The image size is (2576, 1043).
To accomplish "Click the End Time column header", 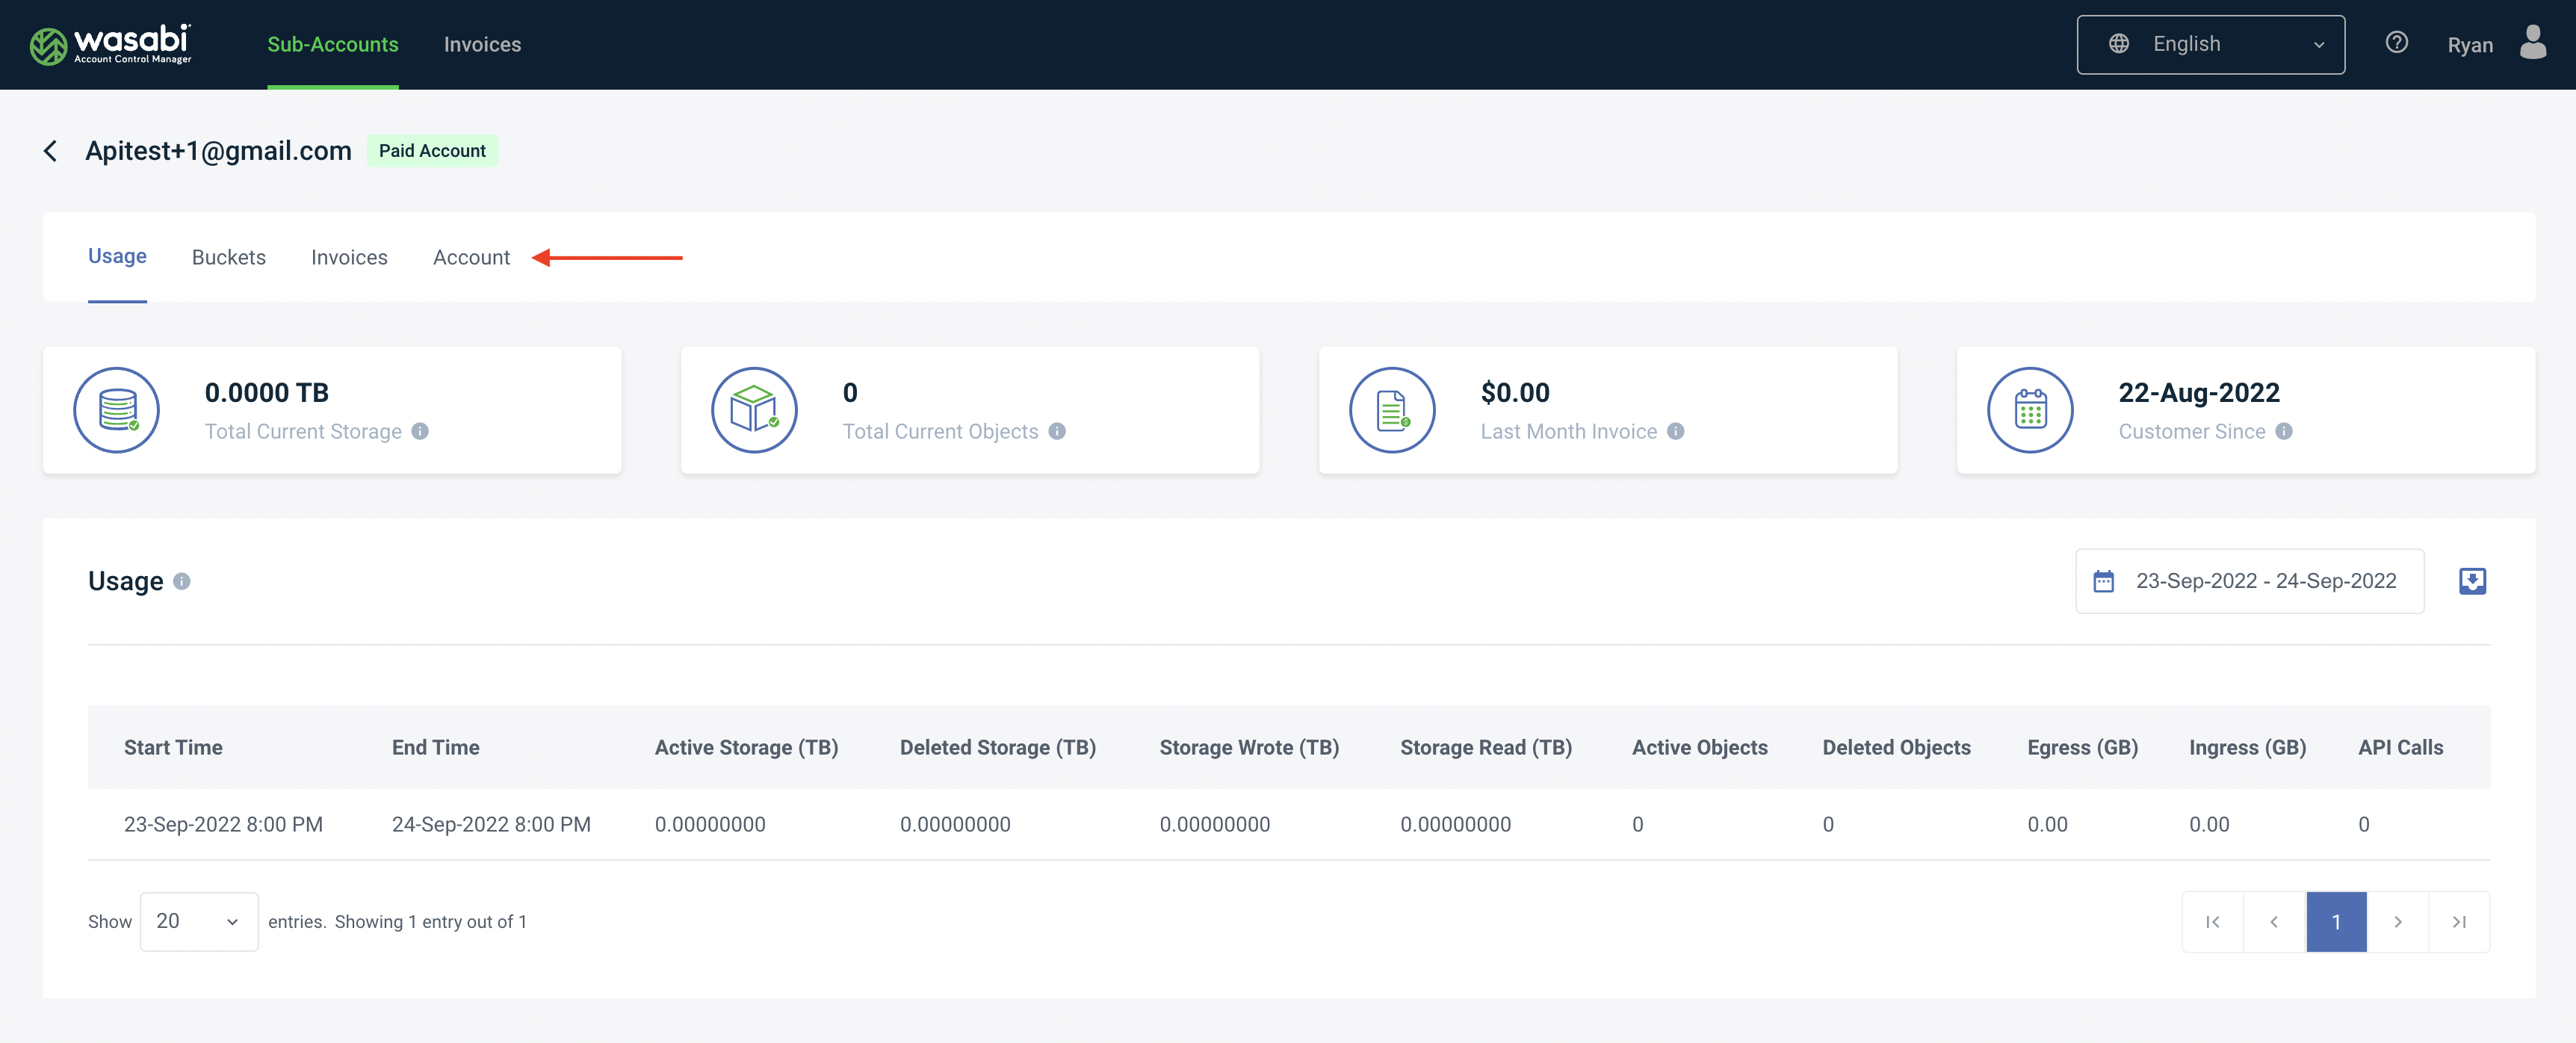I will tap(435, 747).
